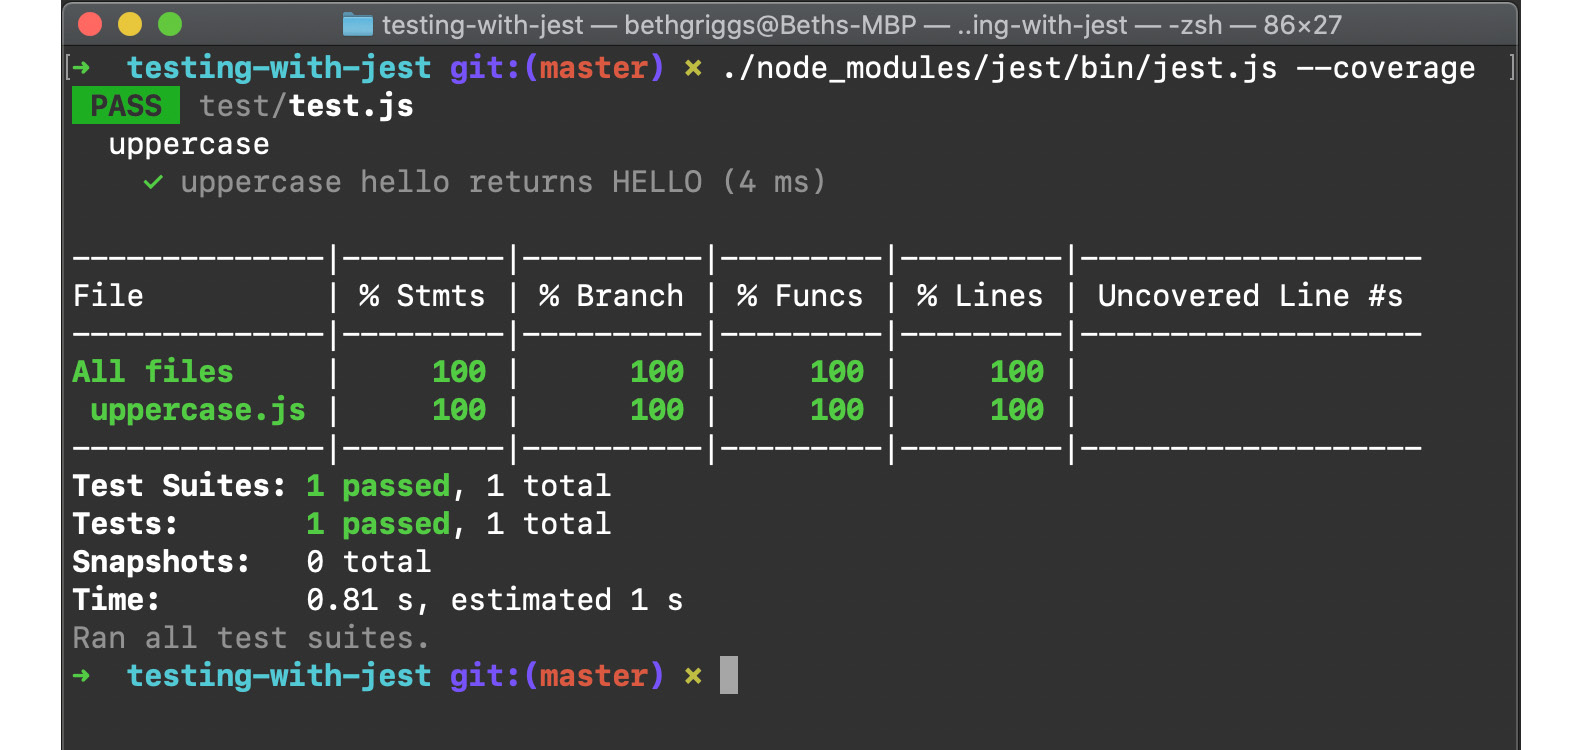The image size is (1582, 750).
Task: Click 'testing-with-jest' in the bottom prompt line
Action: pyautogui.click(x=279, y=676)
